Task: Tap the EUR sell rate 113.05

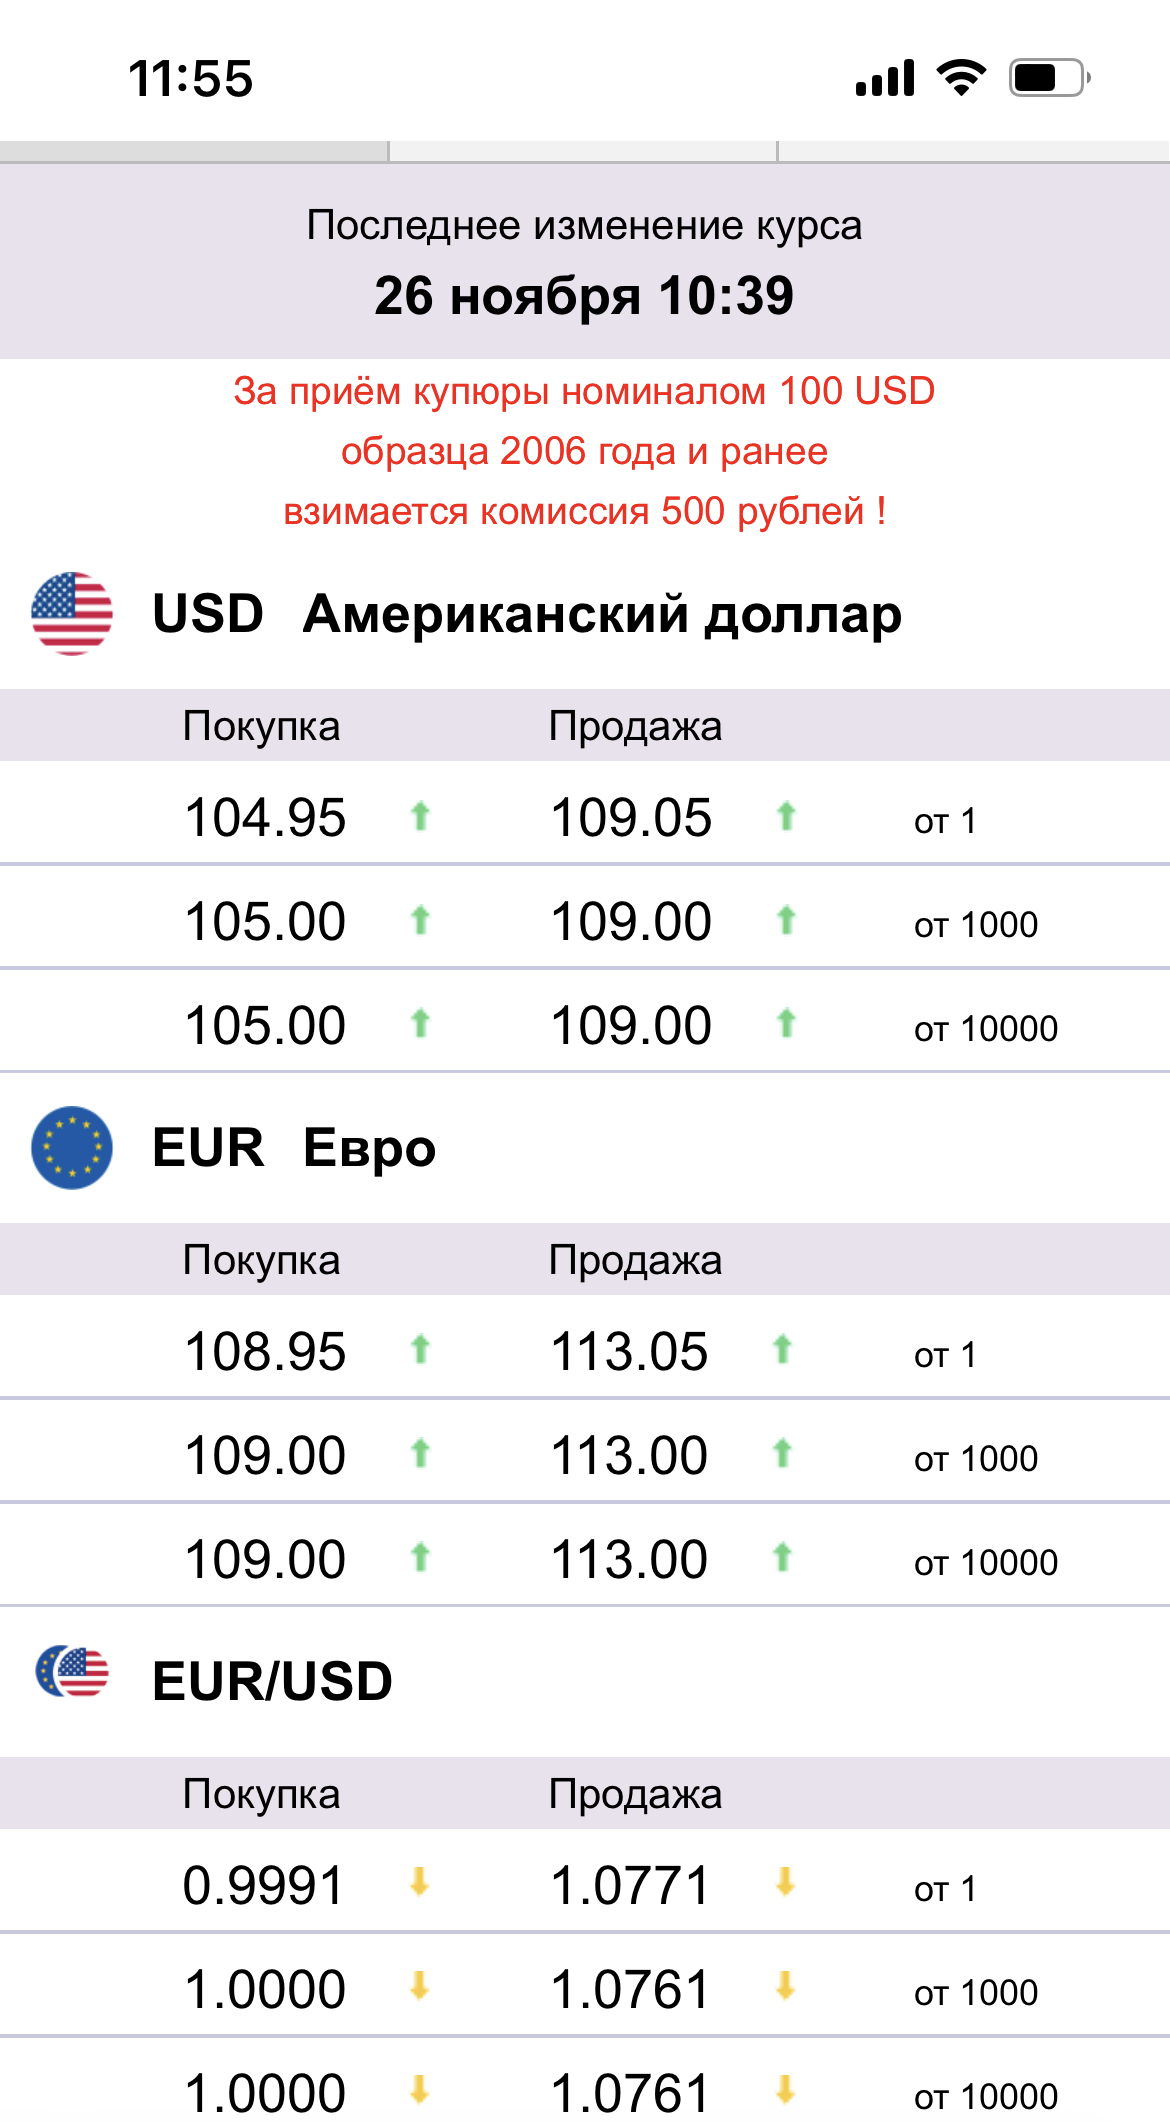Action: tap(630, 1352)
